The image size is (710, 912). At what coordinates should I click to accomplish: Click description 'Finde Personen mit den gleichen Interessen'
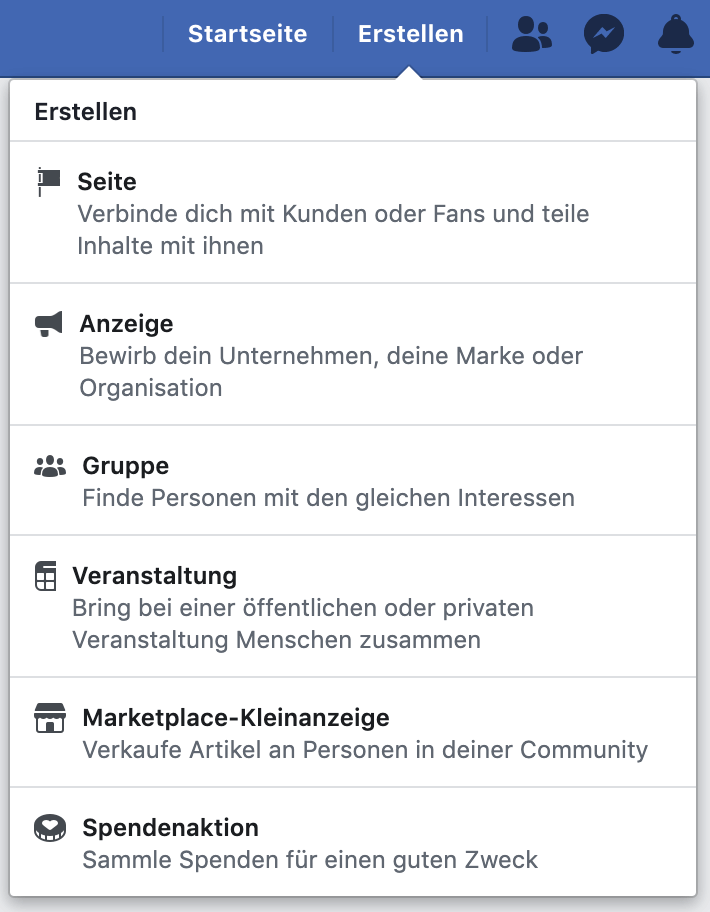pyautogui.click(x=328, y=498)
